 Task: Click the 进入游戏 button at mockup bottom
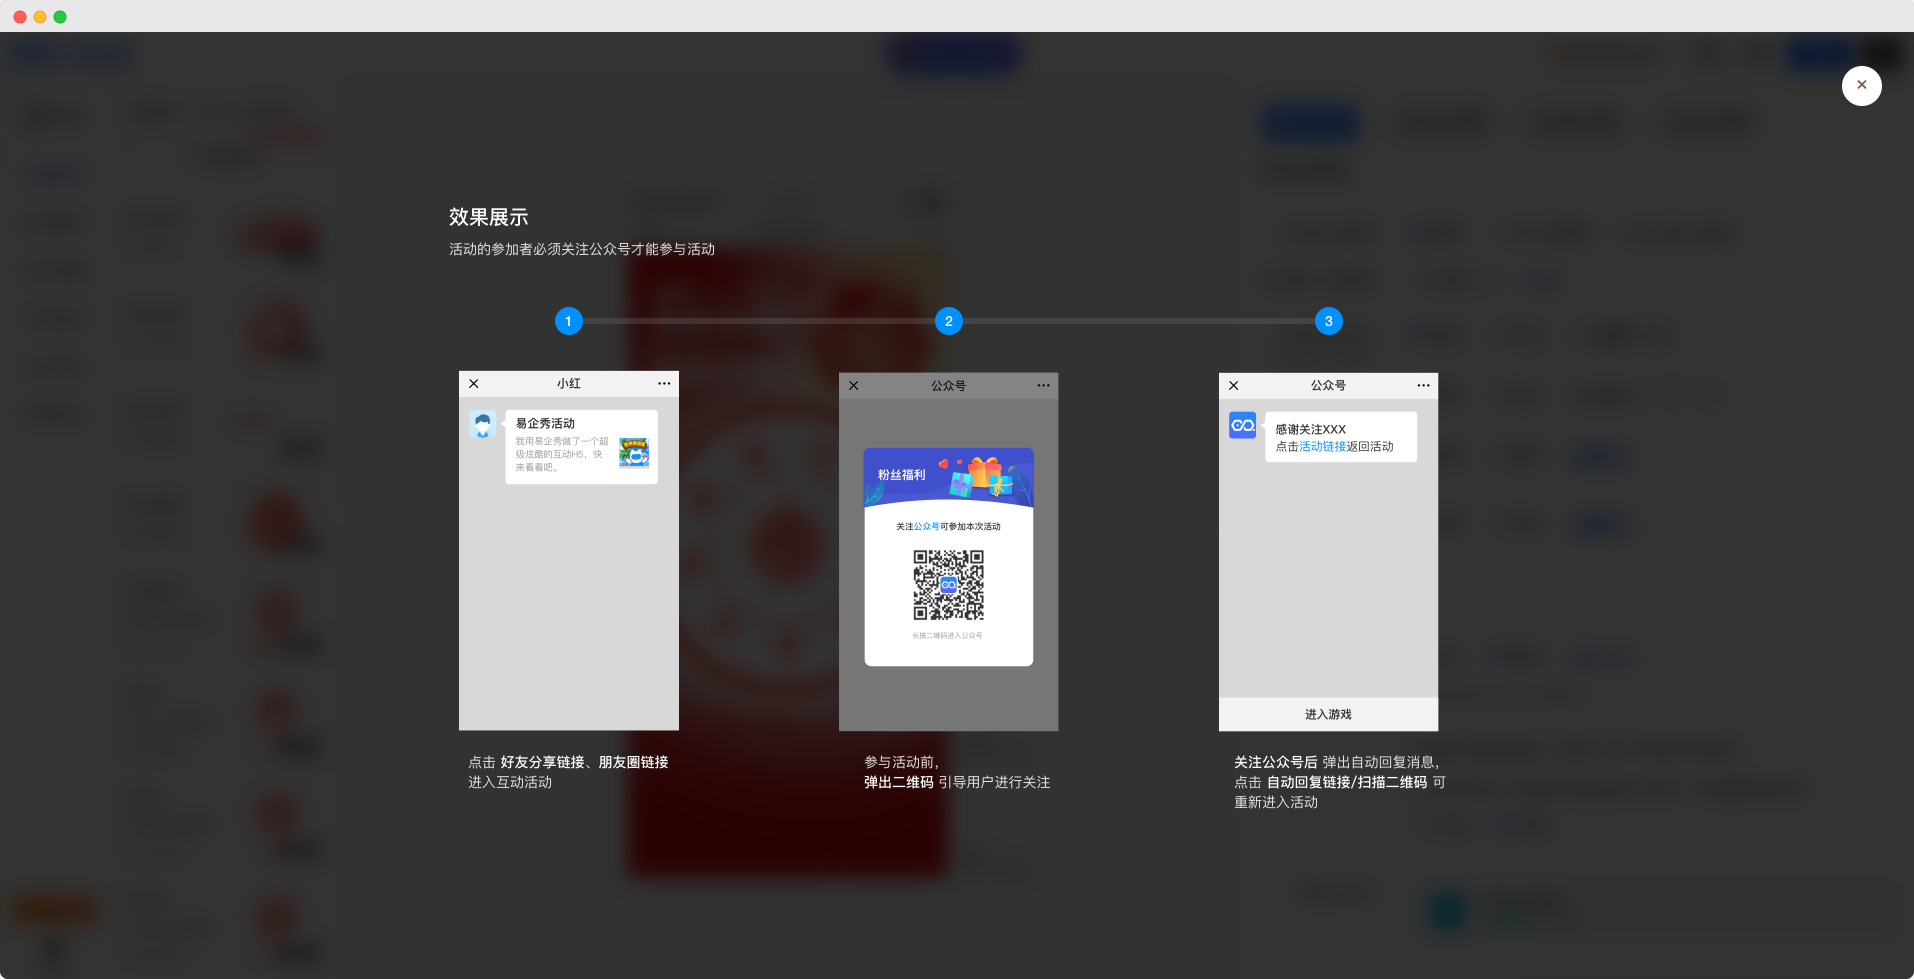pos(1328,714)
